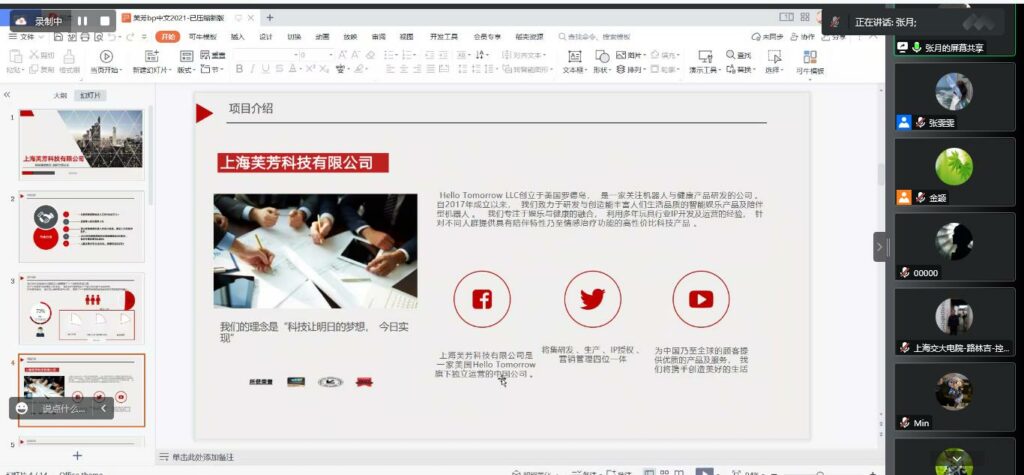Screen dimensions: 1024x475
Task: Toggle Bold formatting
Action: pyautogui.click(x=240, y=69)
